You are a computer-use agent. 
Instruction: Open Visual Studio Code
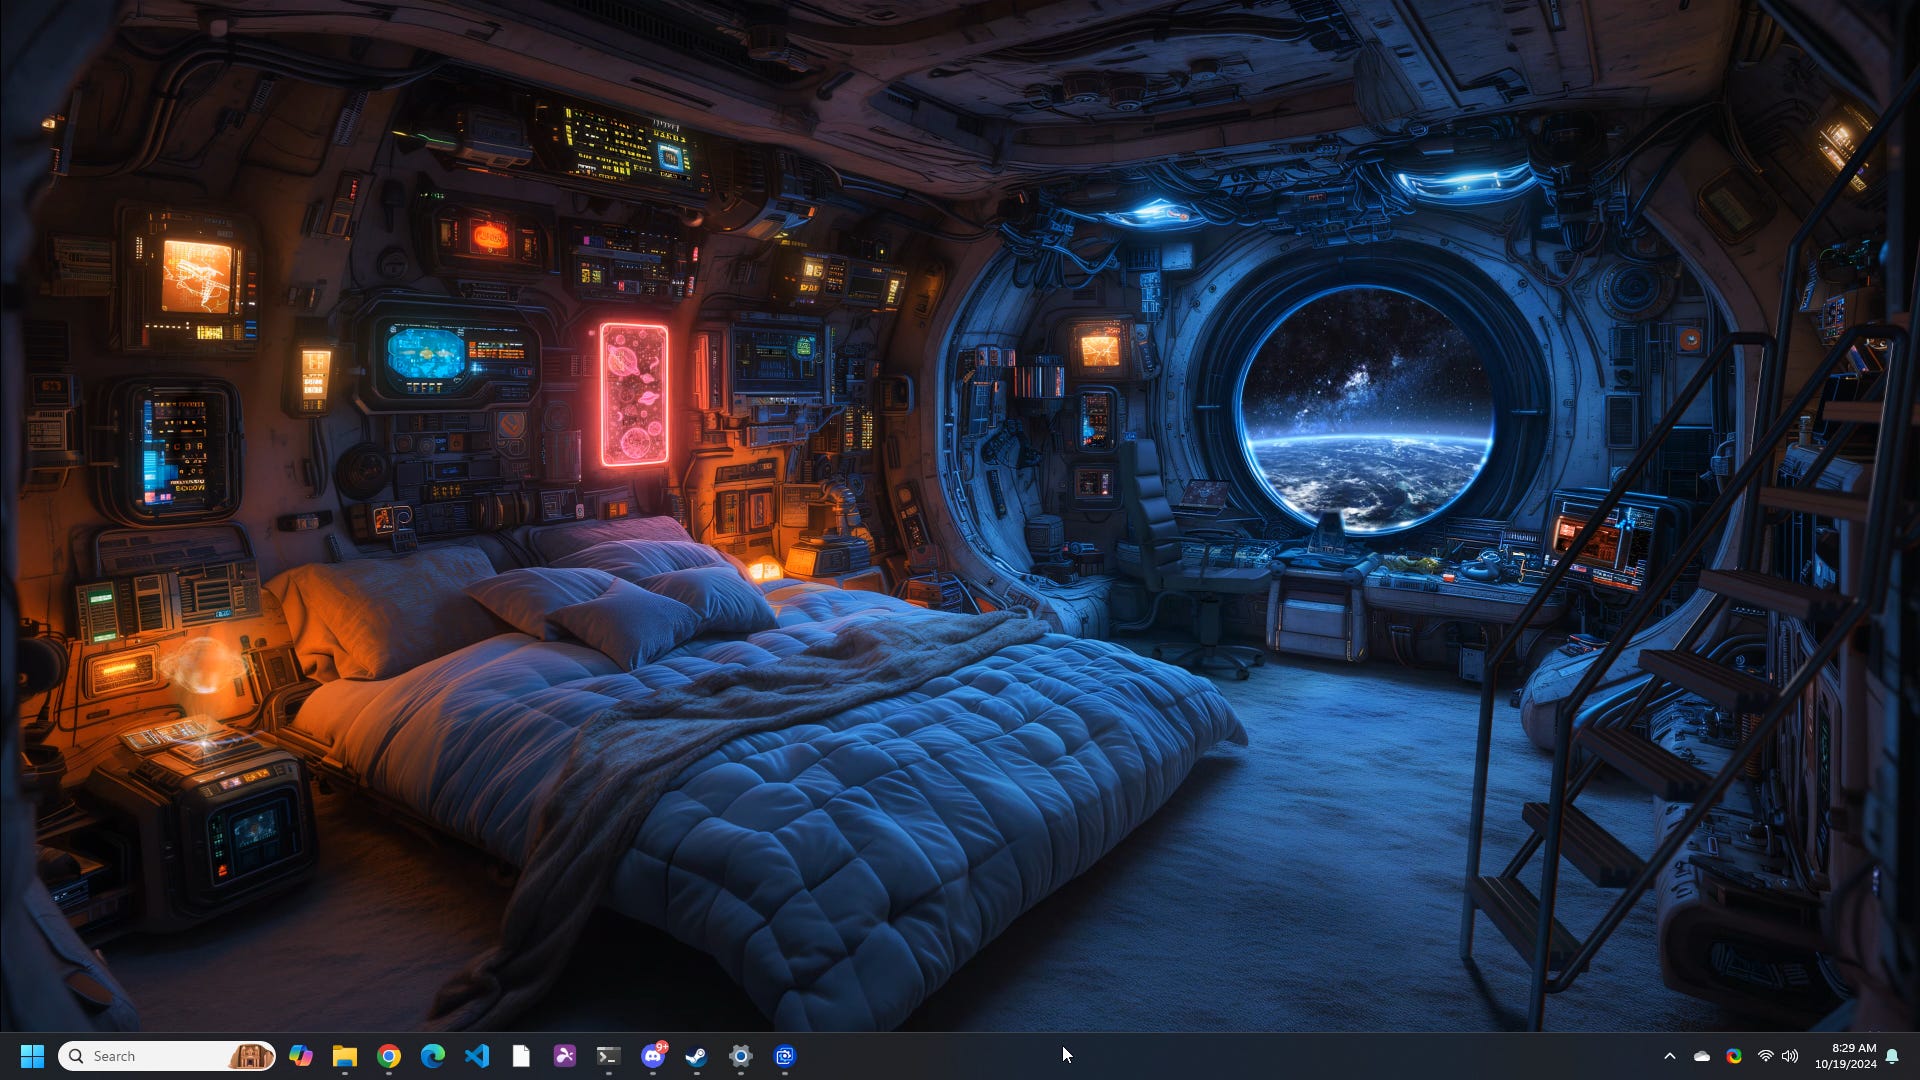click(x=477, y=1055)
